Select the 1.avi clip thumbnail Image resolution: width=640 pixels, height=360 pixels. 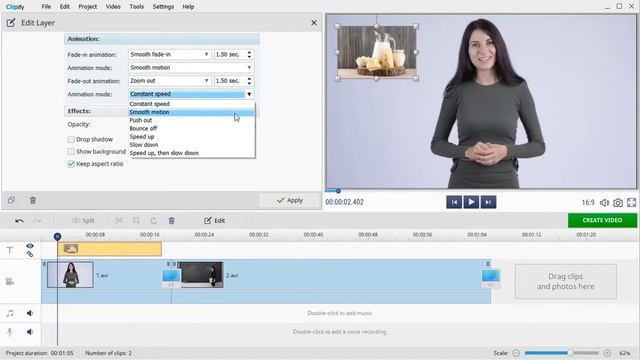pos(70,275)
